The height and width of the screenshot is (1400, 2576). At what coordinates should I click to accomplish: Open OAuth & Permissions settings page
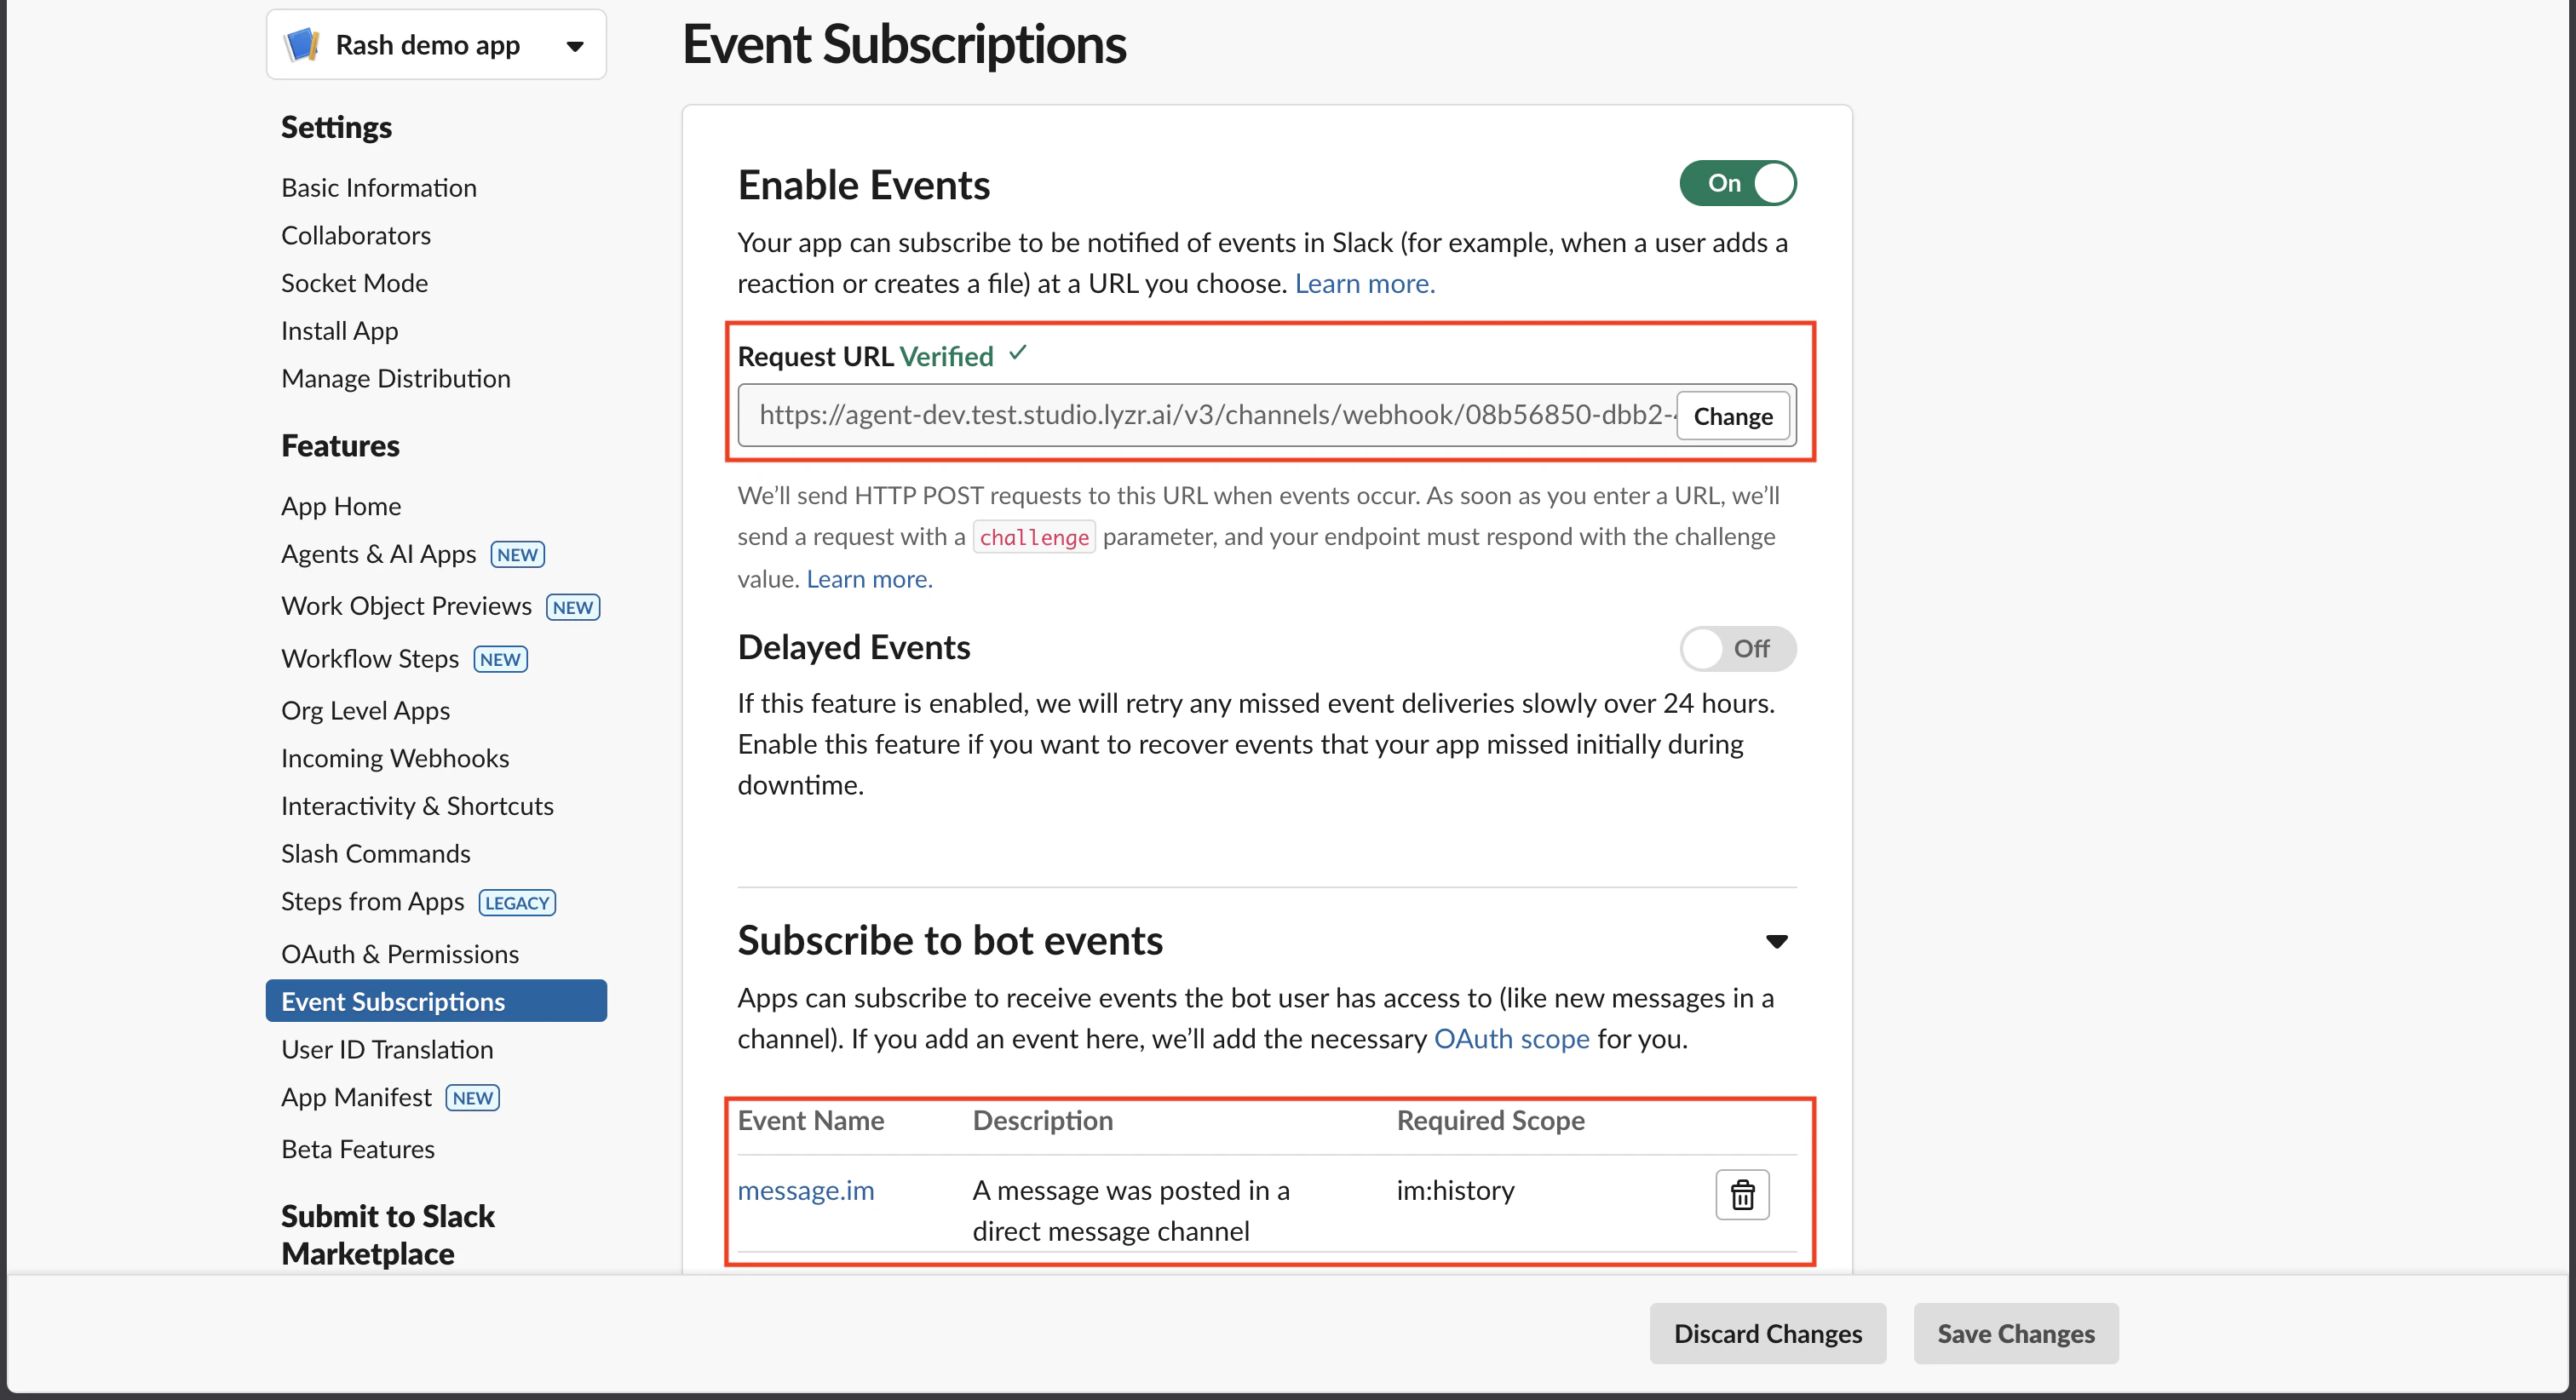click(400, 953)
